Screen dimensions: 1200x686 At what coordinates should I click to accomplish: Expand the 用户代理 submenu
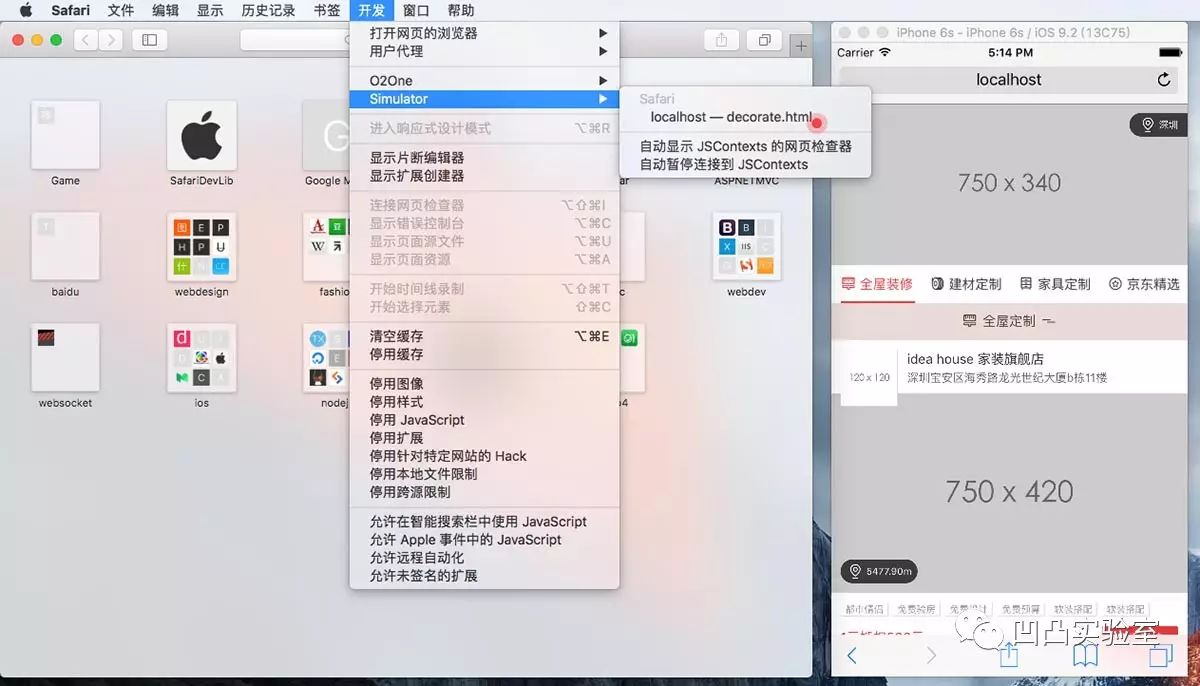pyautogui.click(x=484, y=51)
